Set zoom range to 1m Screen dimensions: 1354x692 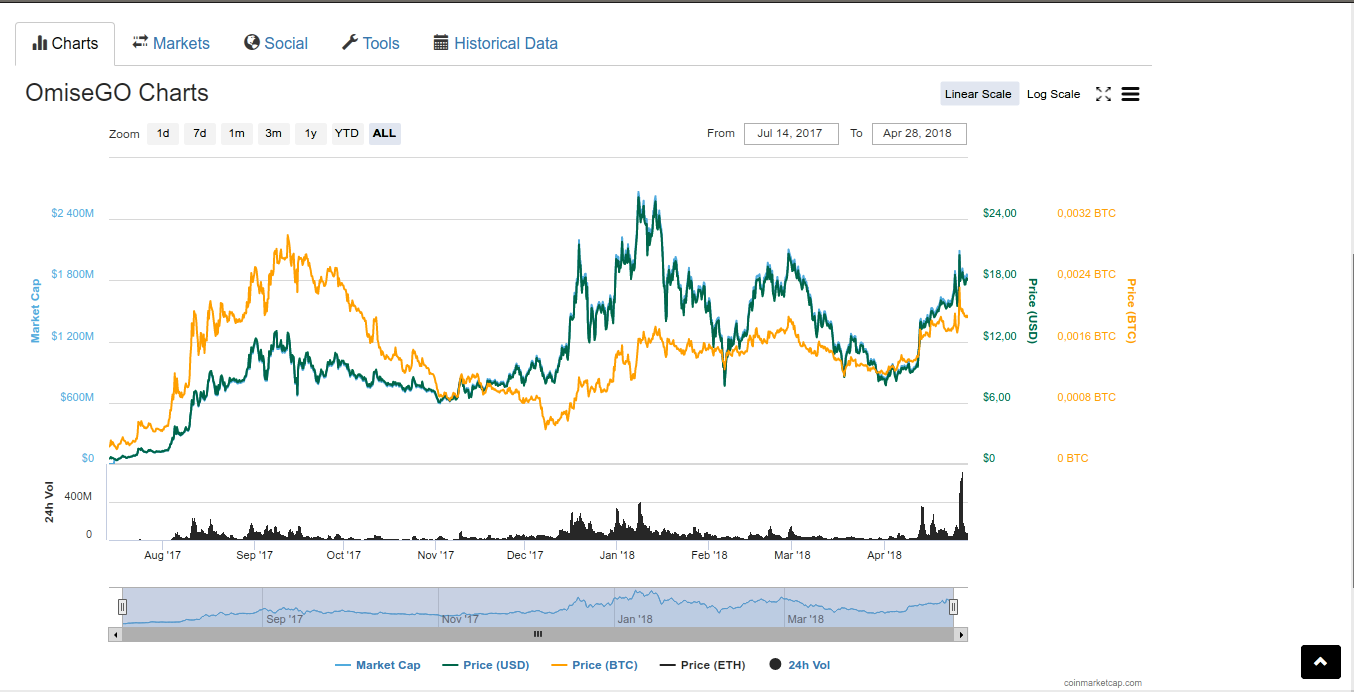[x=236, y=133]
